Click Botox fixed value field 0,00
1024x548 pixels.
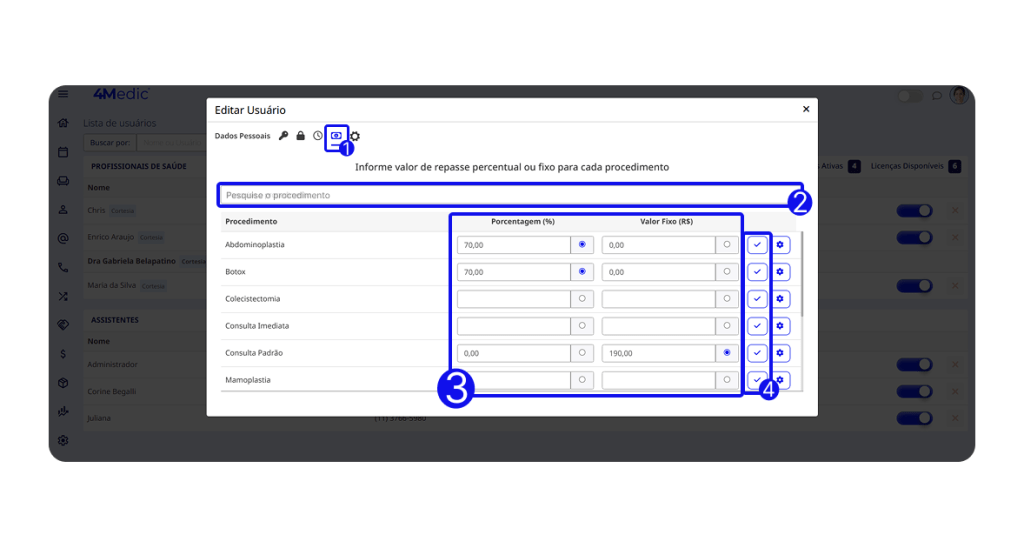(x=658, y=272)
